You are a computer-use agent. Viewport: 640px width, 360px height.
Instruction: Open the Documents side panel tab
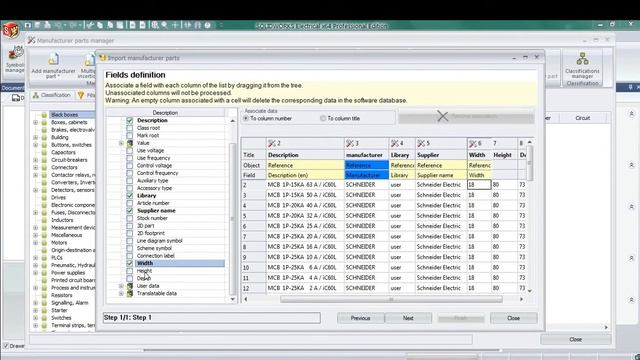click(x=12, y=88)
